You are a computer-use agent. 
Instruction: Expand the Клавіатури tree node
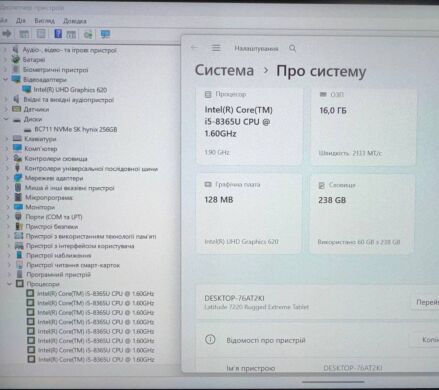point(7,139)
